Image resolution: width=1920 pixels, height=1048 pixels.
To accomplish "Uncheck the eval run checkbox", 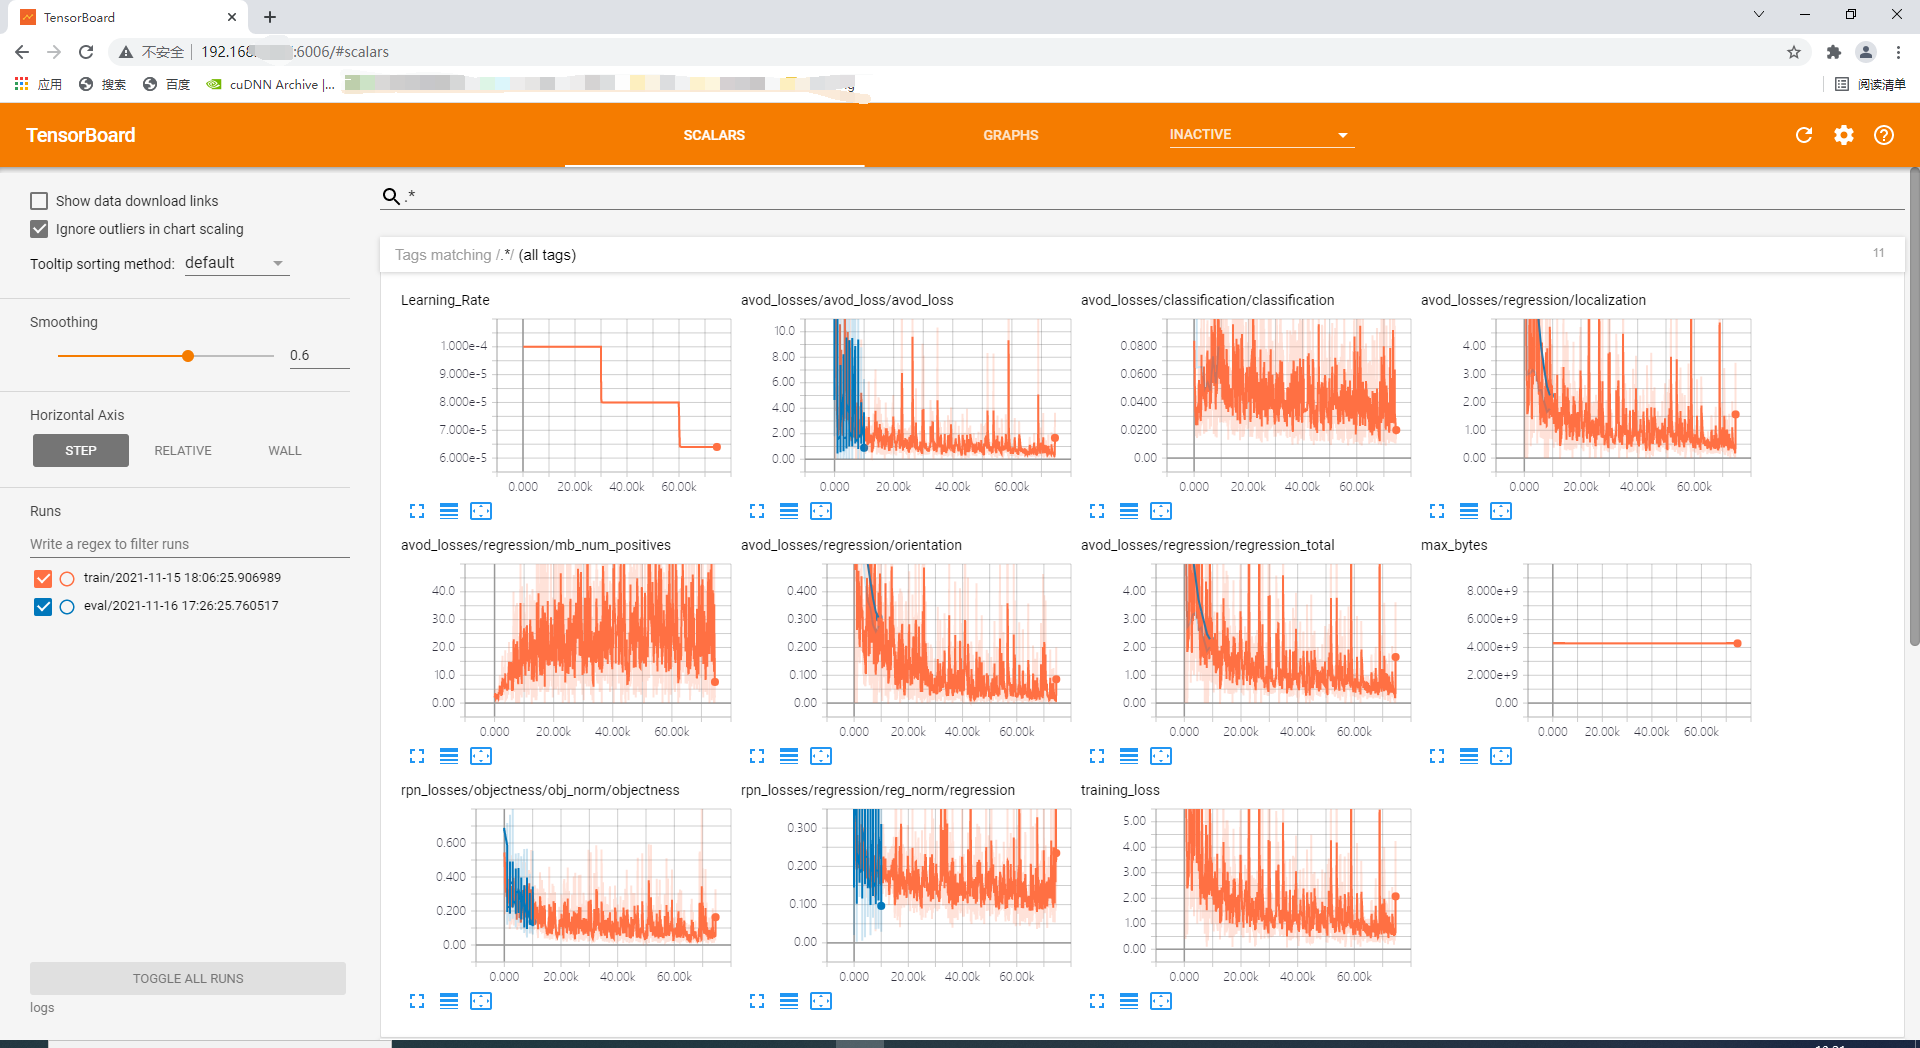I will pos(43,606).
